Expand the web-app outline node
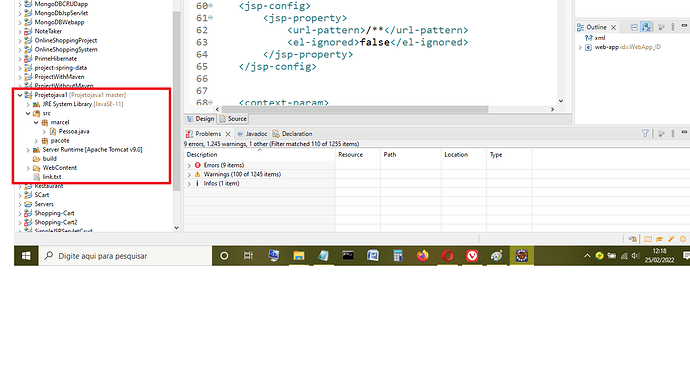Image resolution: width=690 pixels, height=387 pixels. 580,48
